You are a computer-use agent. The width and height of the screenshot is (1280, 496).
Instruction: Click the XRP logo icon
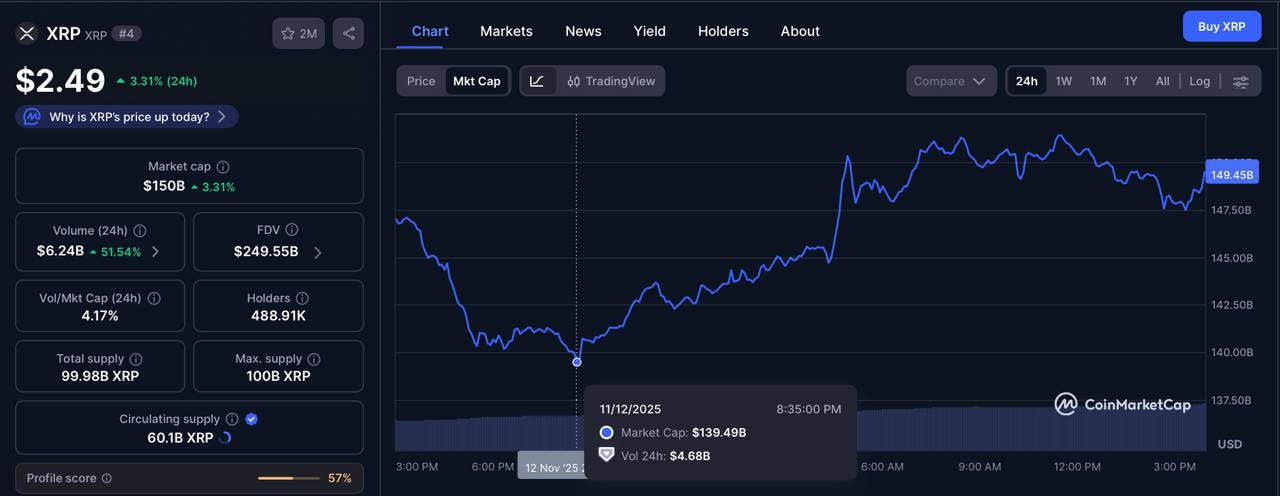click(27, 33)
